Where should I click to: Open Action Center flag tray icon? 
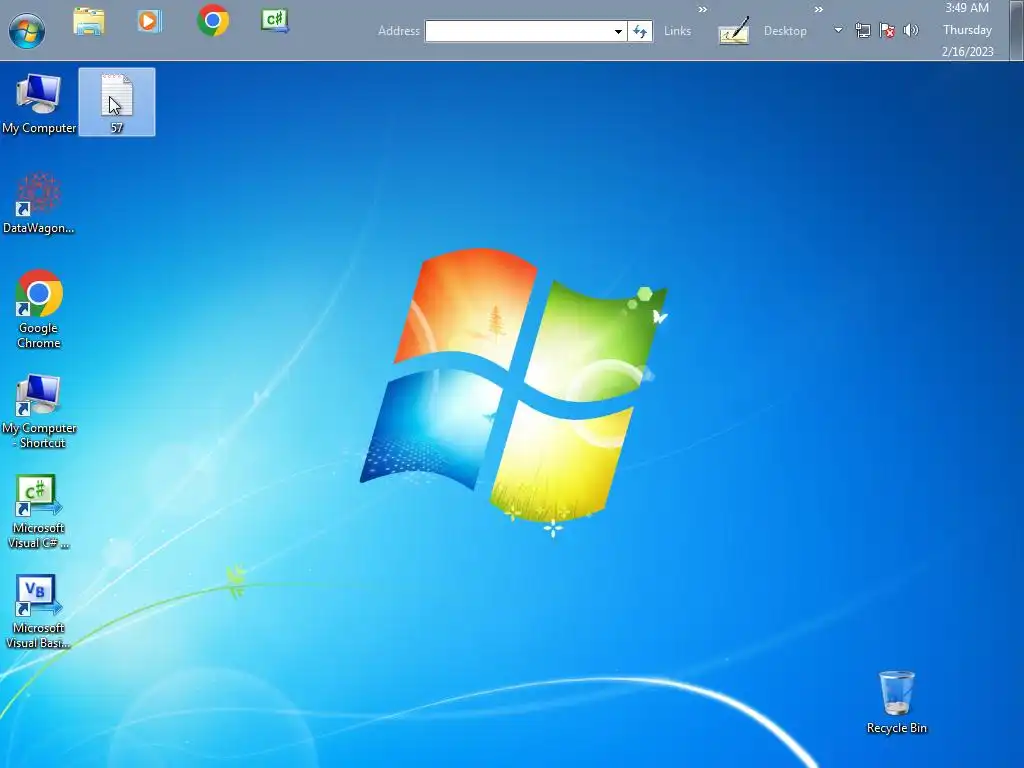point(887,30)
